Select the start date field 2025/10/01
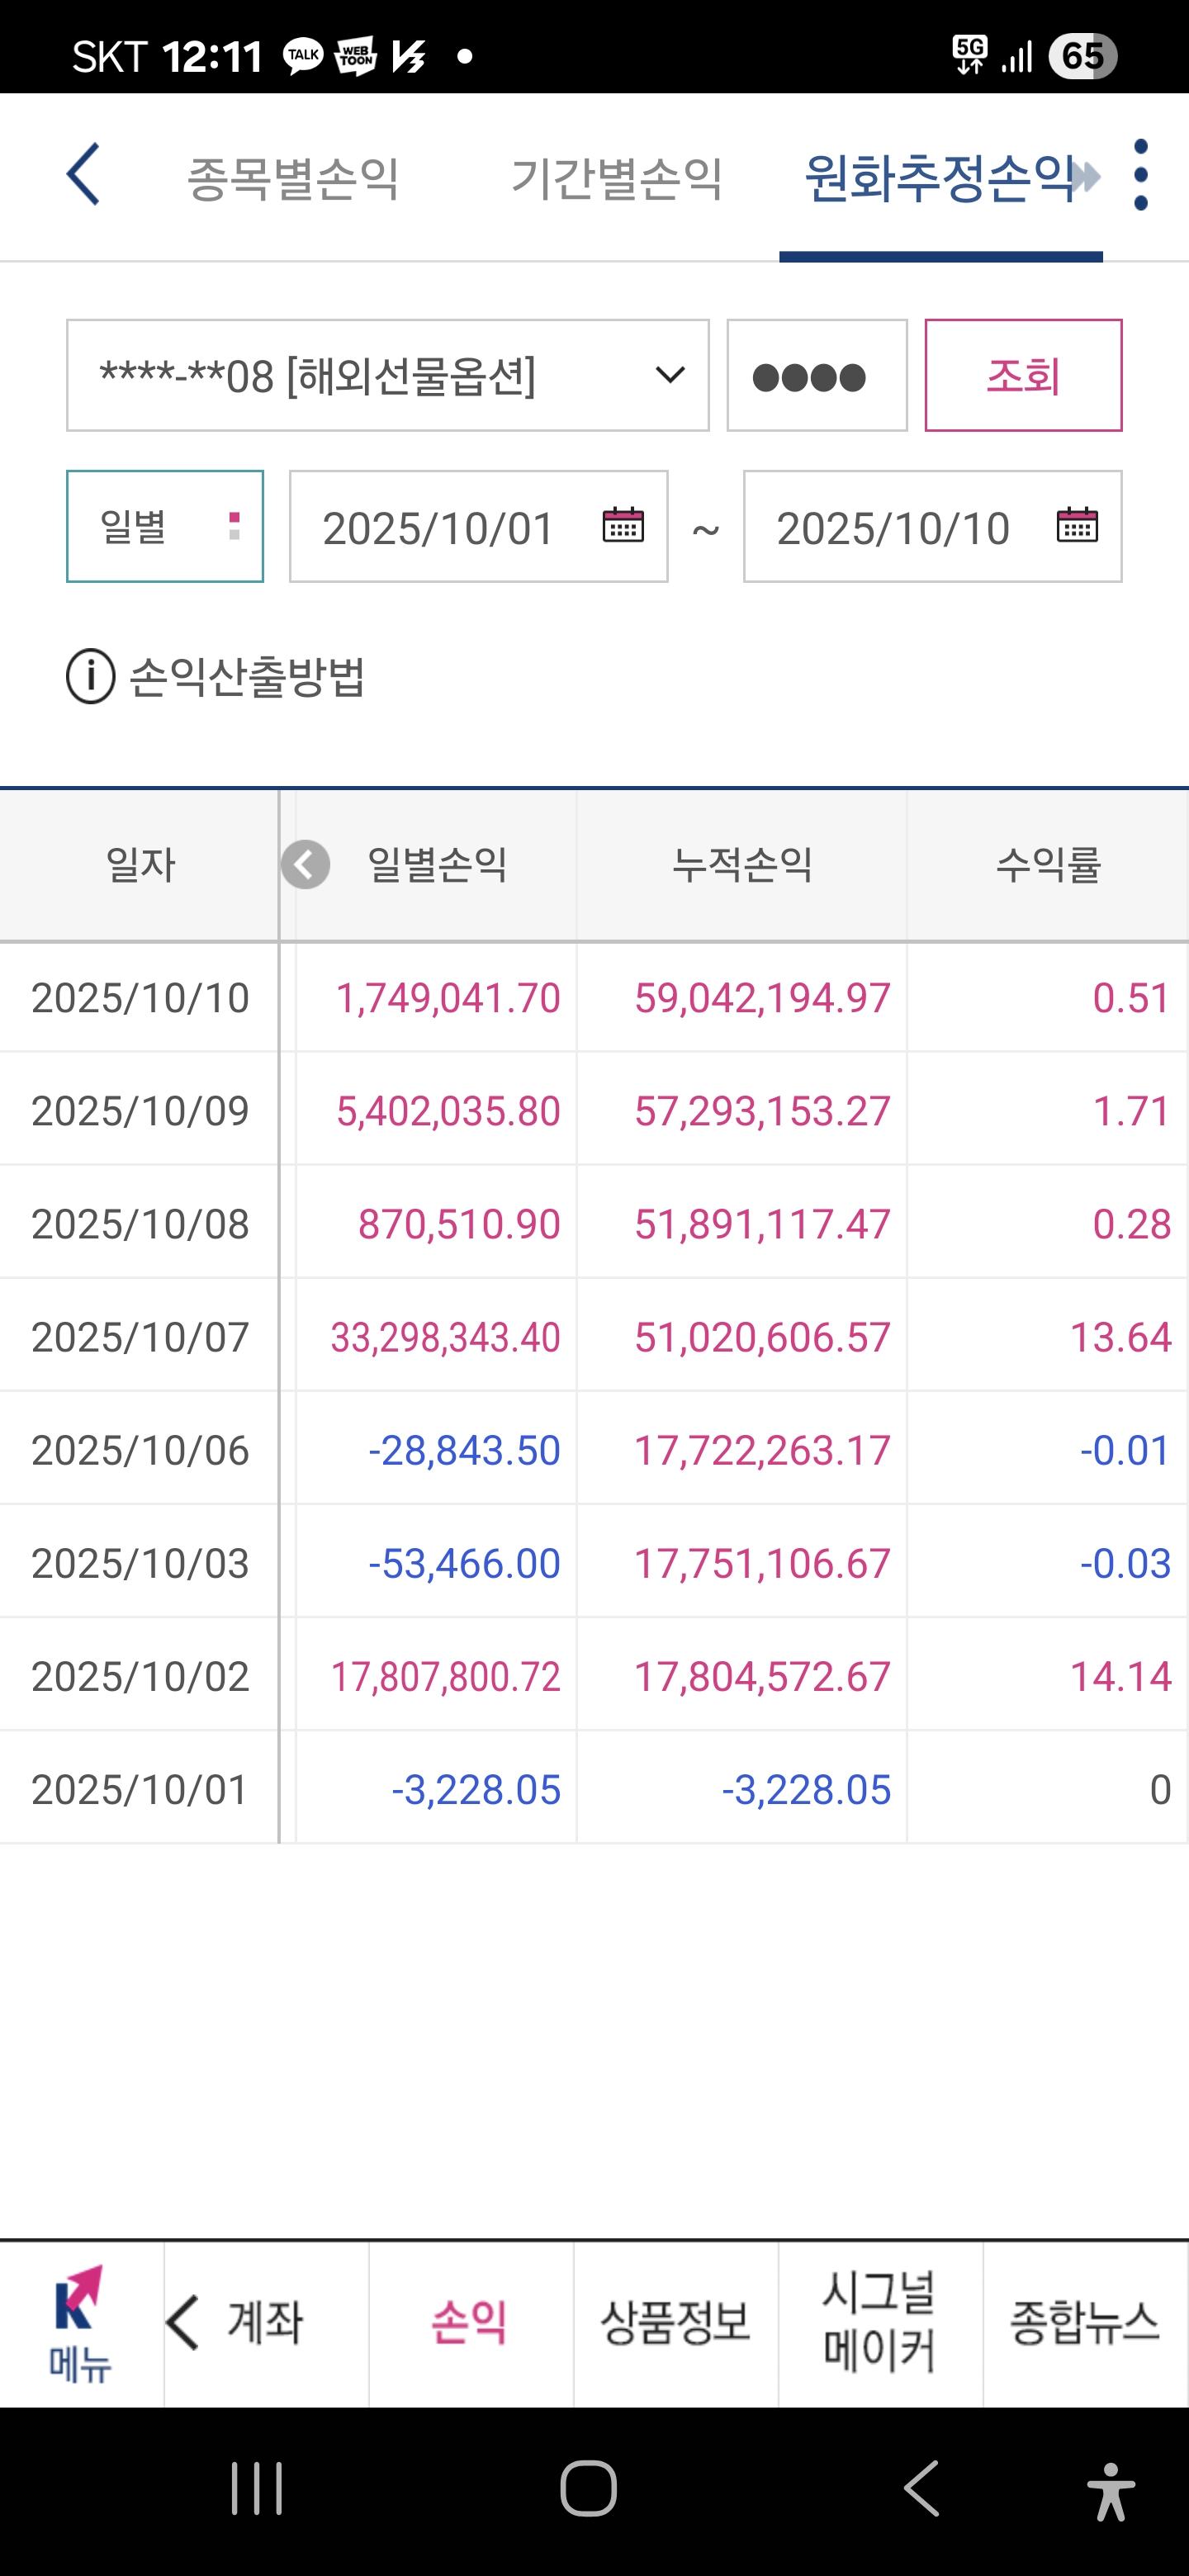The height and width of the screenshot is (2576, 1189). (479, 526)
